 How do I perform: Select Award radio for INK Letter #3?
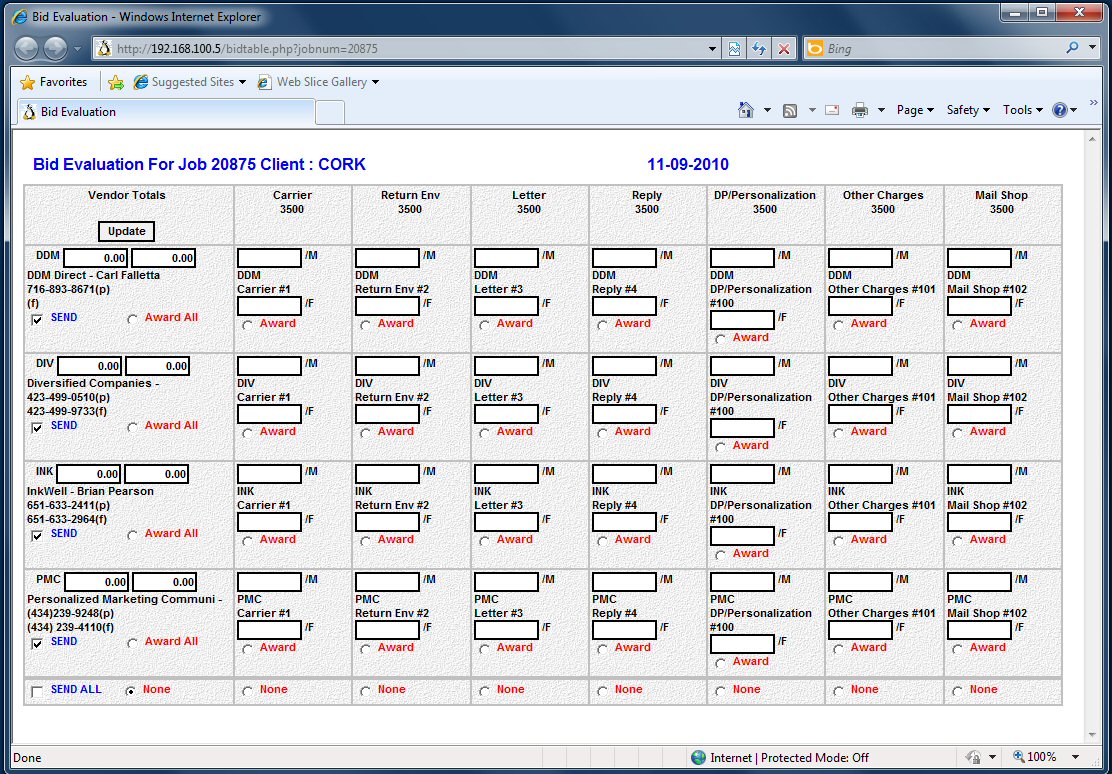pos(484,541)
